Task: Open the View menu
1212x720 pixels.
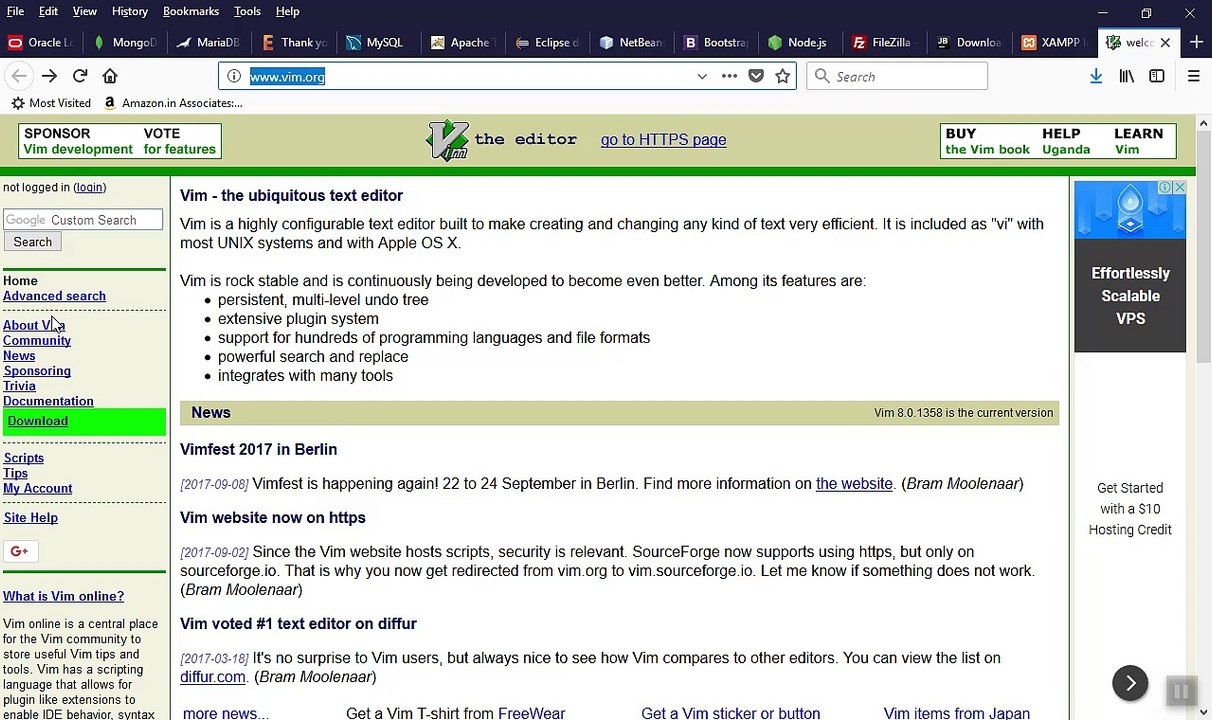Action: [84, 11]
